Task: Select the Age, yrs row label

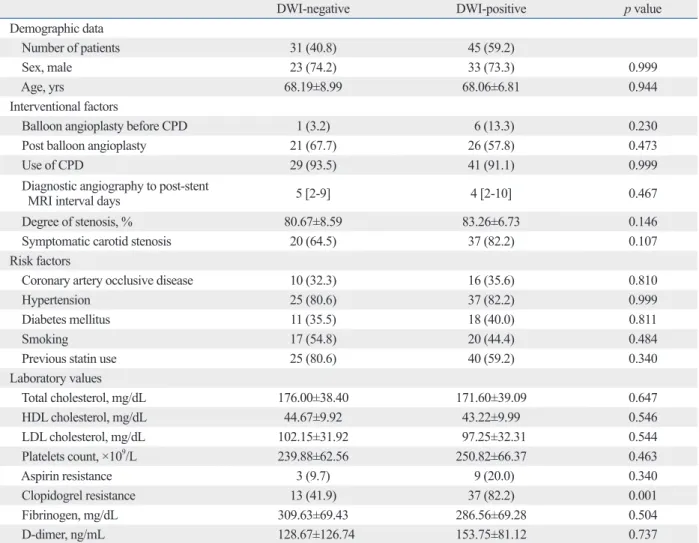Action: pos(42,87)
